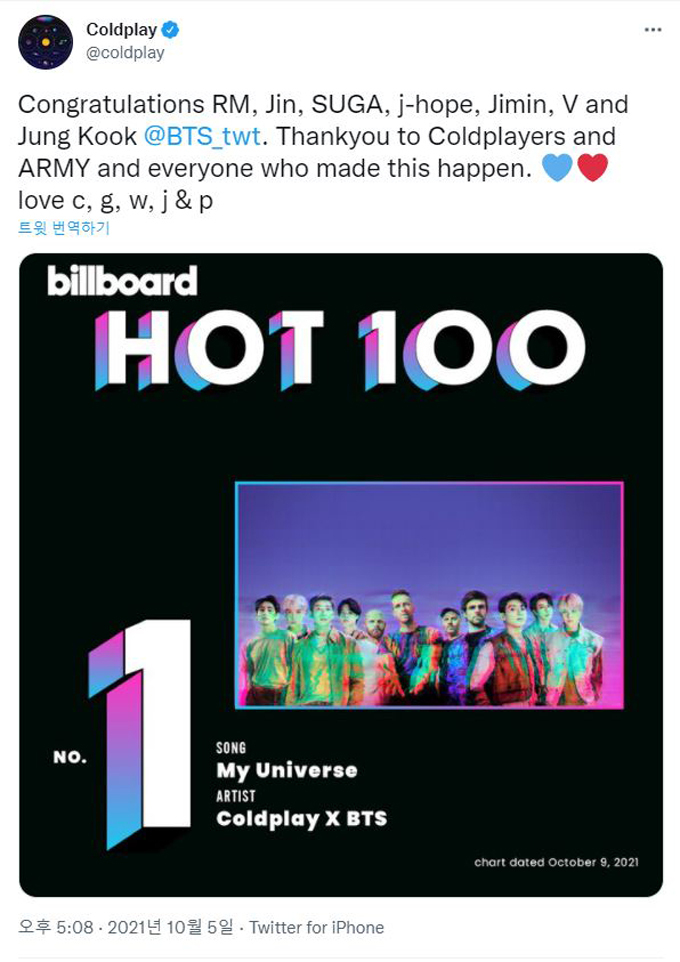Open the @coldplay handle
Viewport: 680px width, 962px height.
pyautogui.click(x=125, y=53)
